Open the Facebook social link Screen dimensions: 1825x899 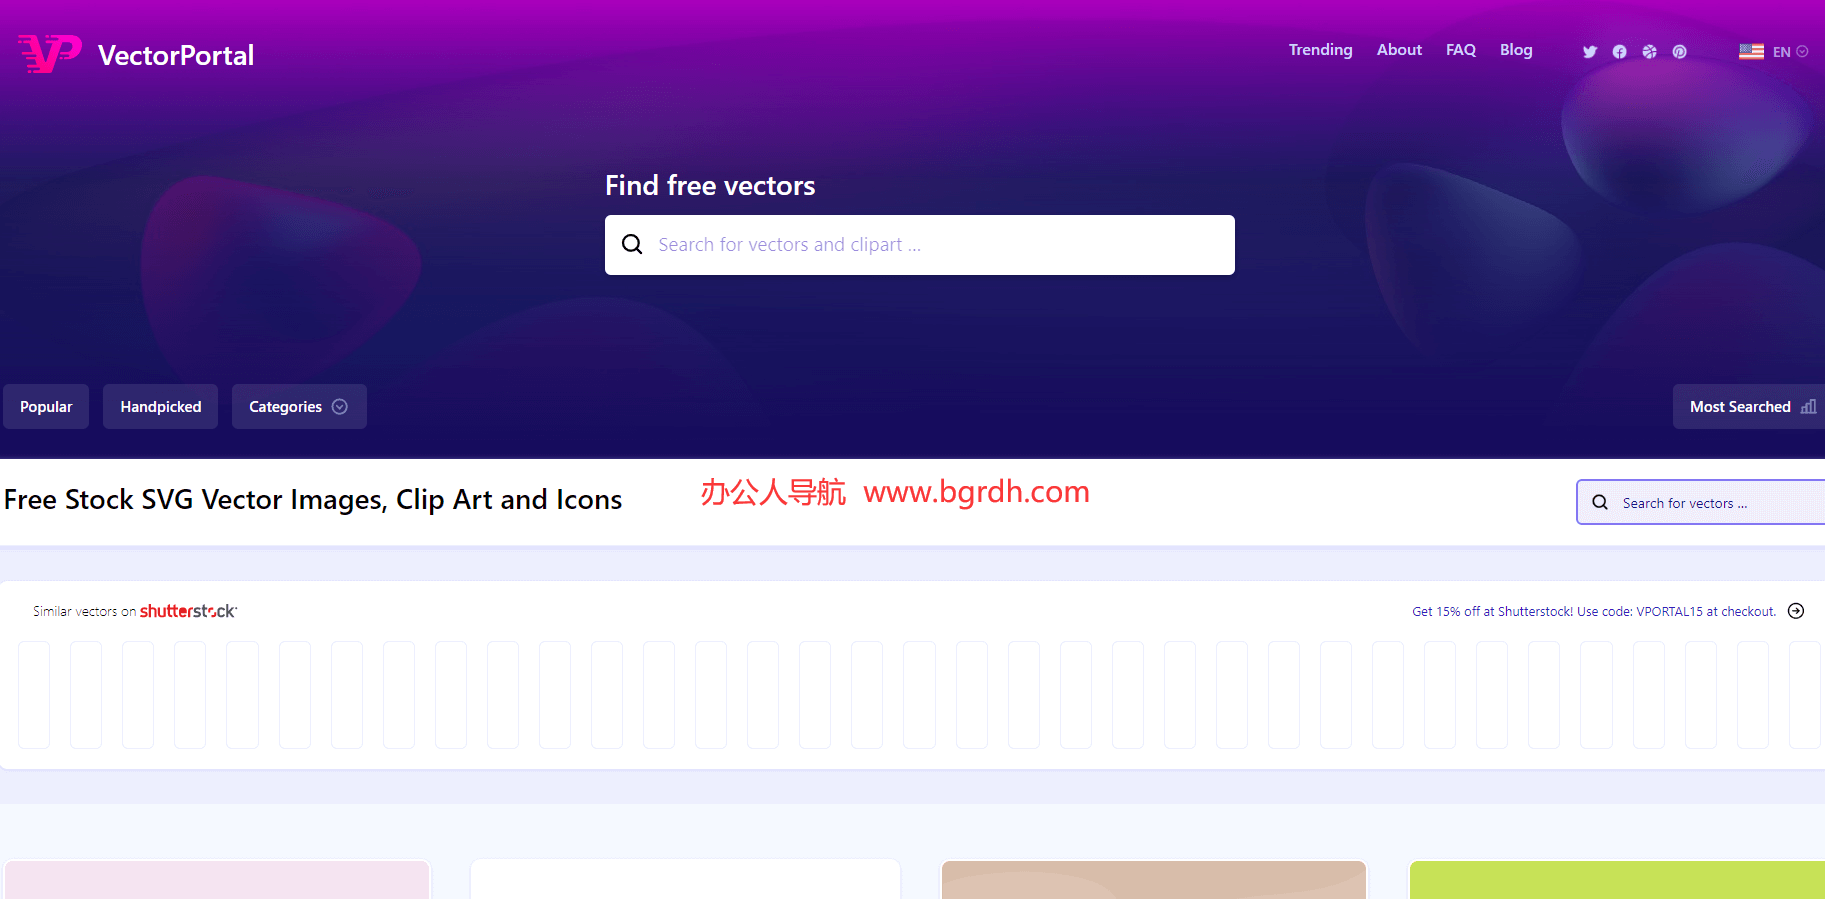(1619, 52)
